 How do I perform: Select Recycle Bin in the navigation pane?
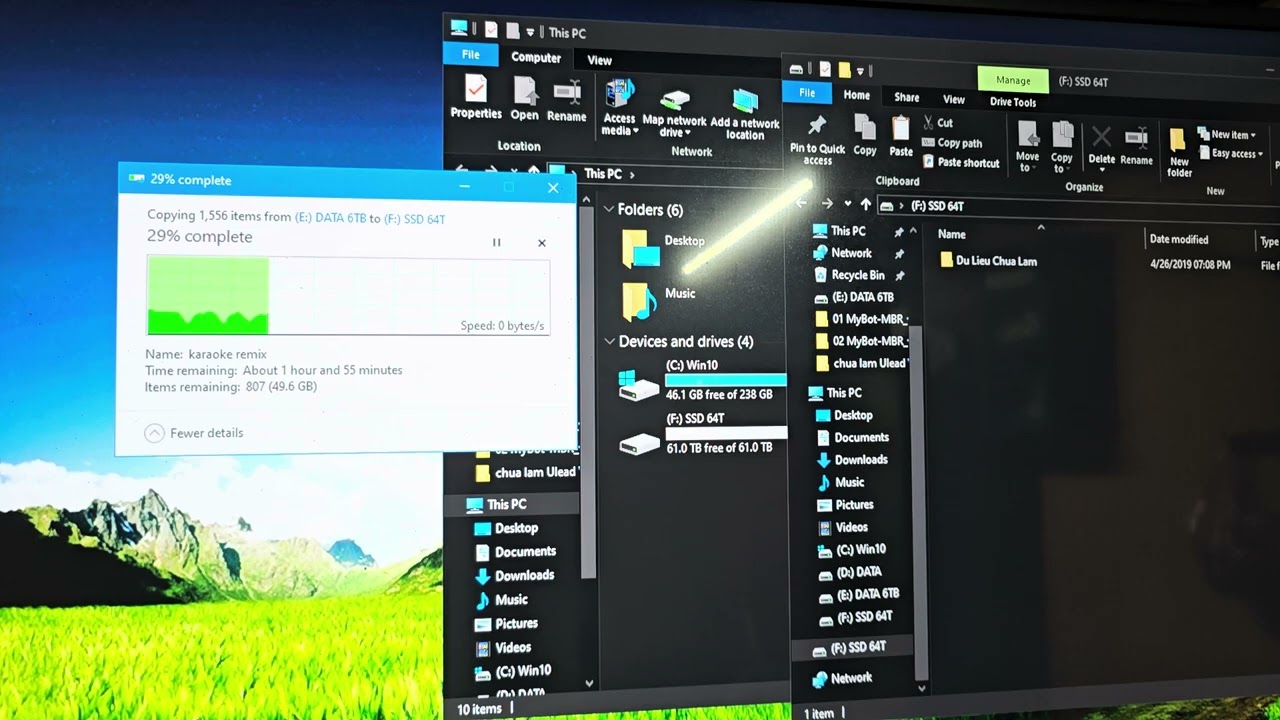click(x=848, y=275)
